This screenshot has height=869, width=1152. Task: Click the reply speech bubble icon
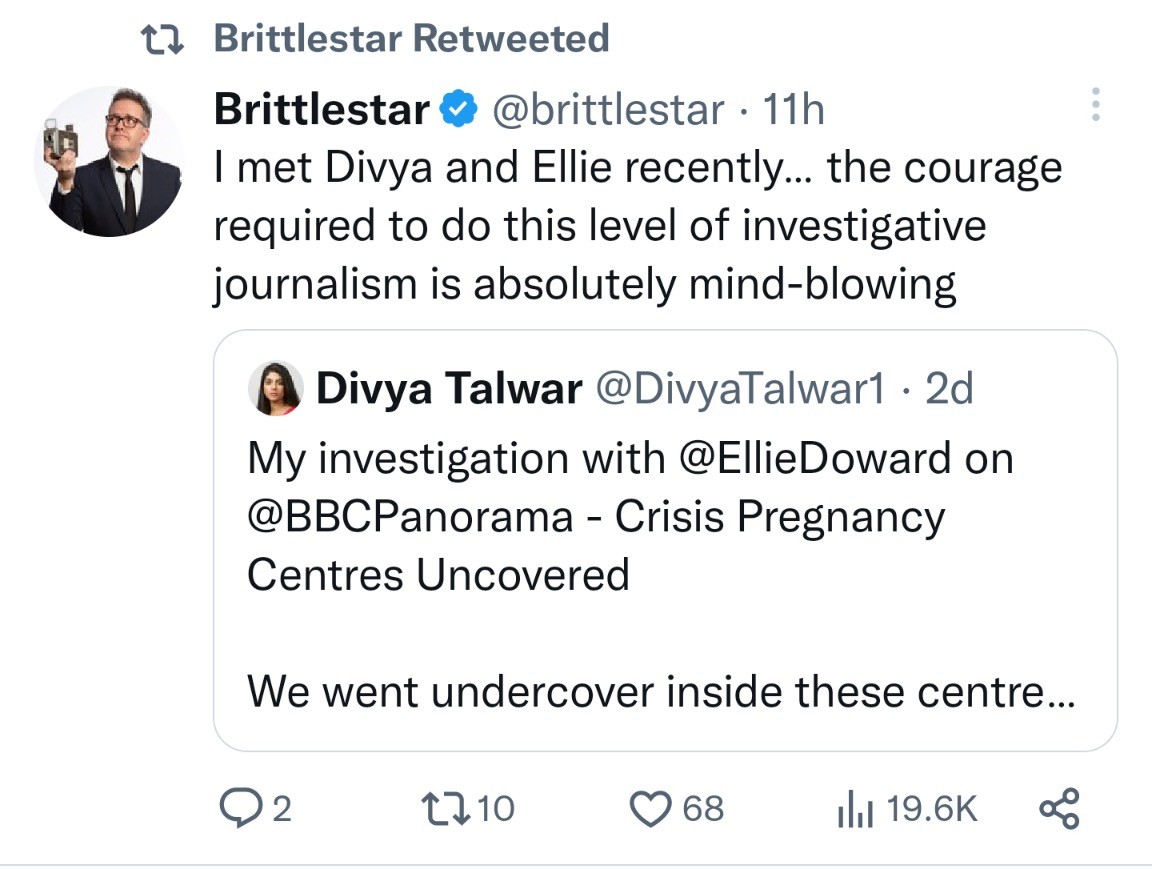point(240,808)
